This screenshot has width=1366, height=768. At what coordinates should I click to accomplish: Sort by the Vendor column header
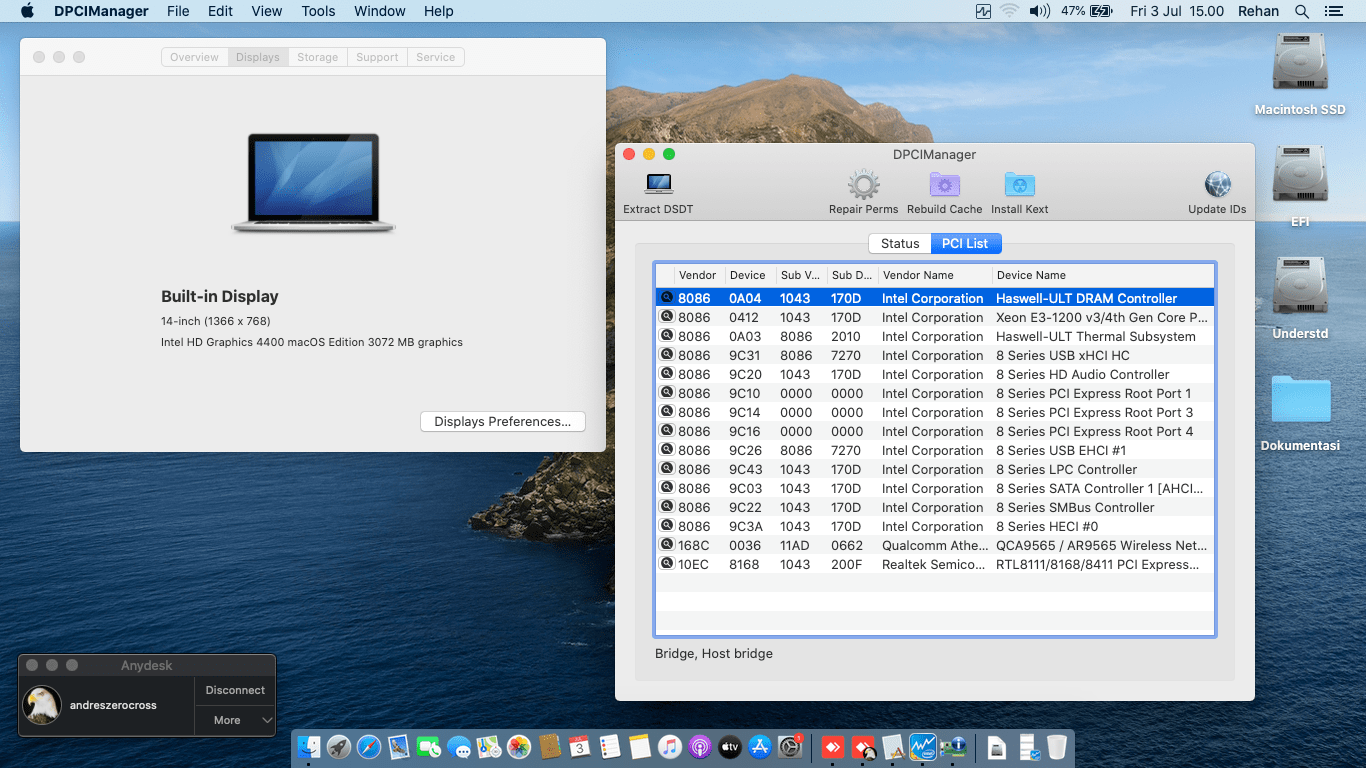click(697, 275)
